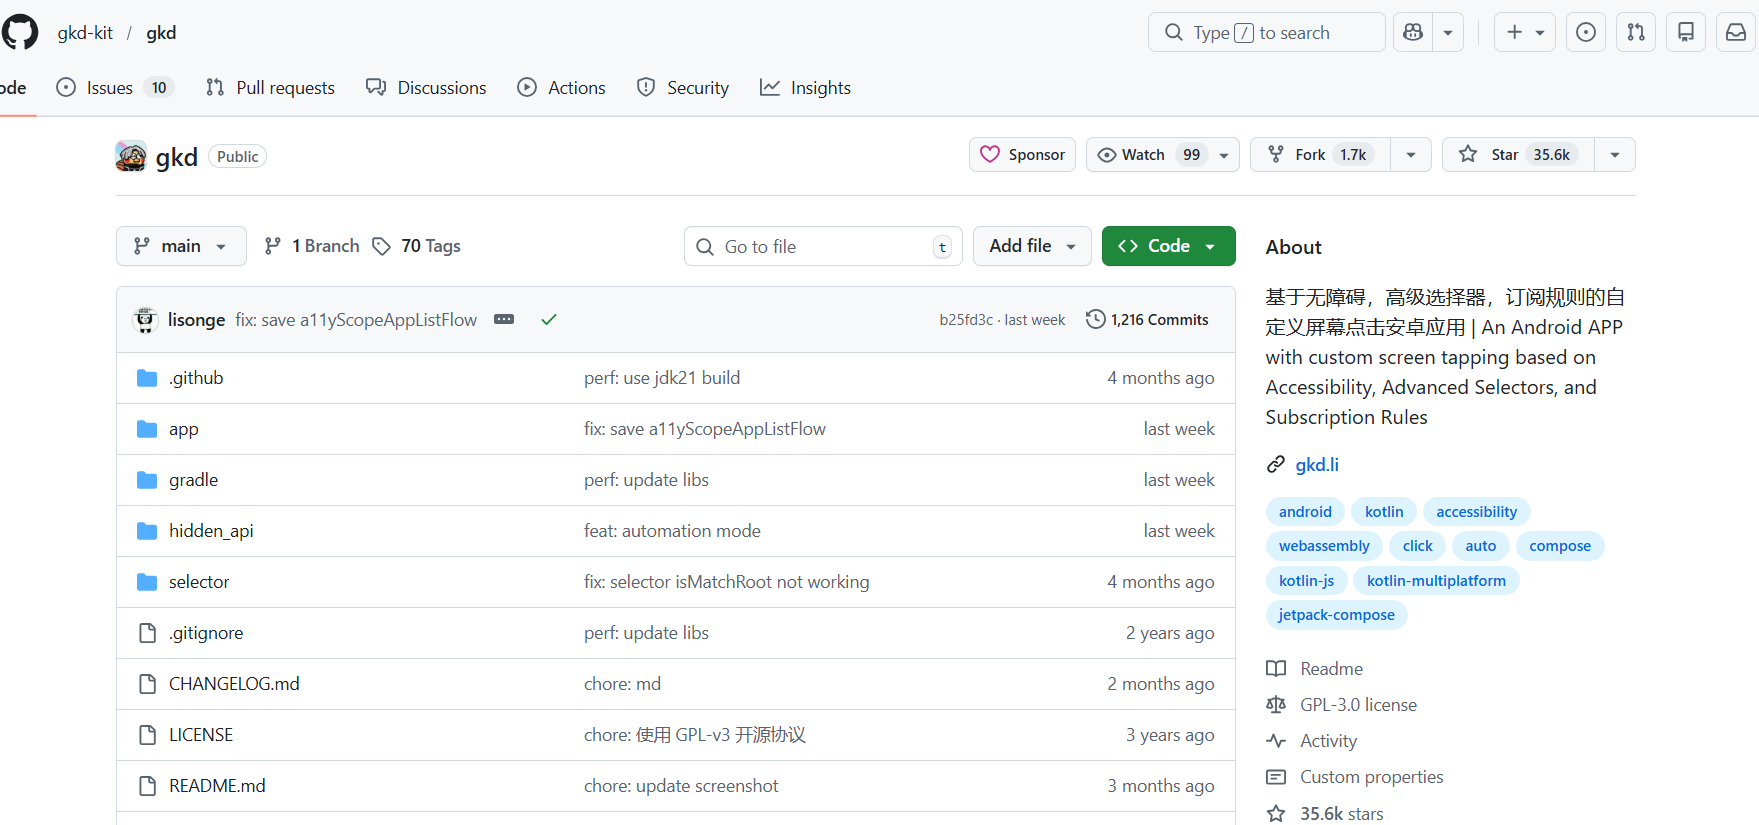Click the gkd repository avatar image
Image resolution: width=1759 pixels, height=825 pixels.
pyautogui.click(x=131, y=156)
